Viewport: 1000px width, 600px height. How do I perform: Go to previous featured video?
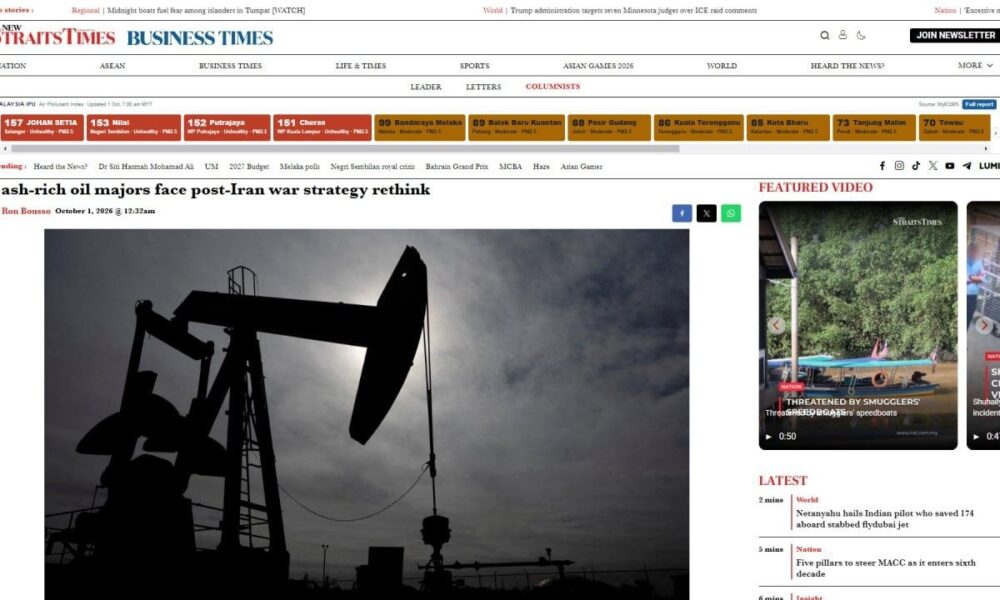pyautogui.click(x=776, y=325)
